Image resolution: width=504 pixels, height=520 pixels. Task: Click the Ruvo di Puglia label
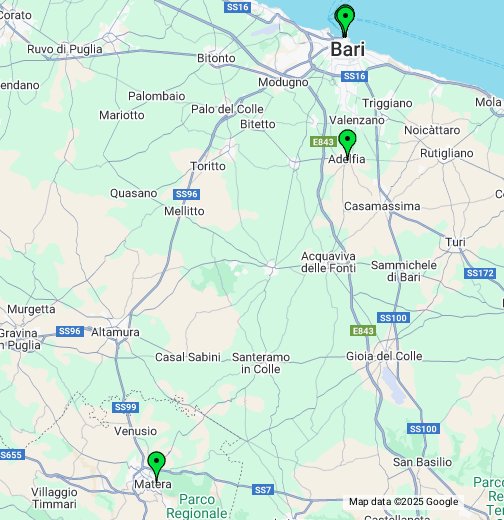point(65,49)
